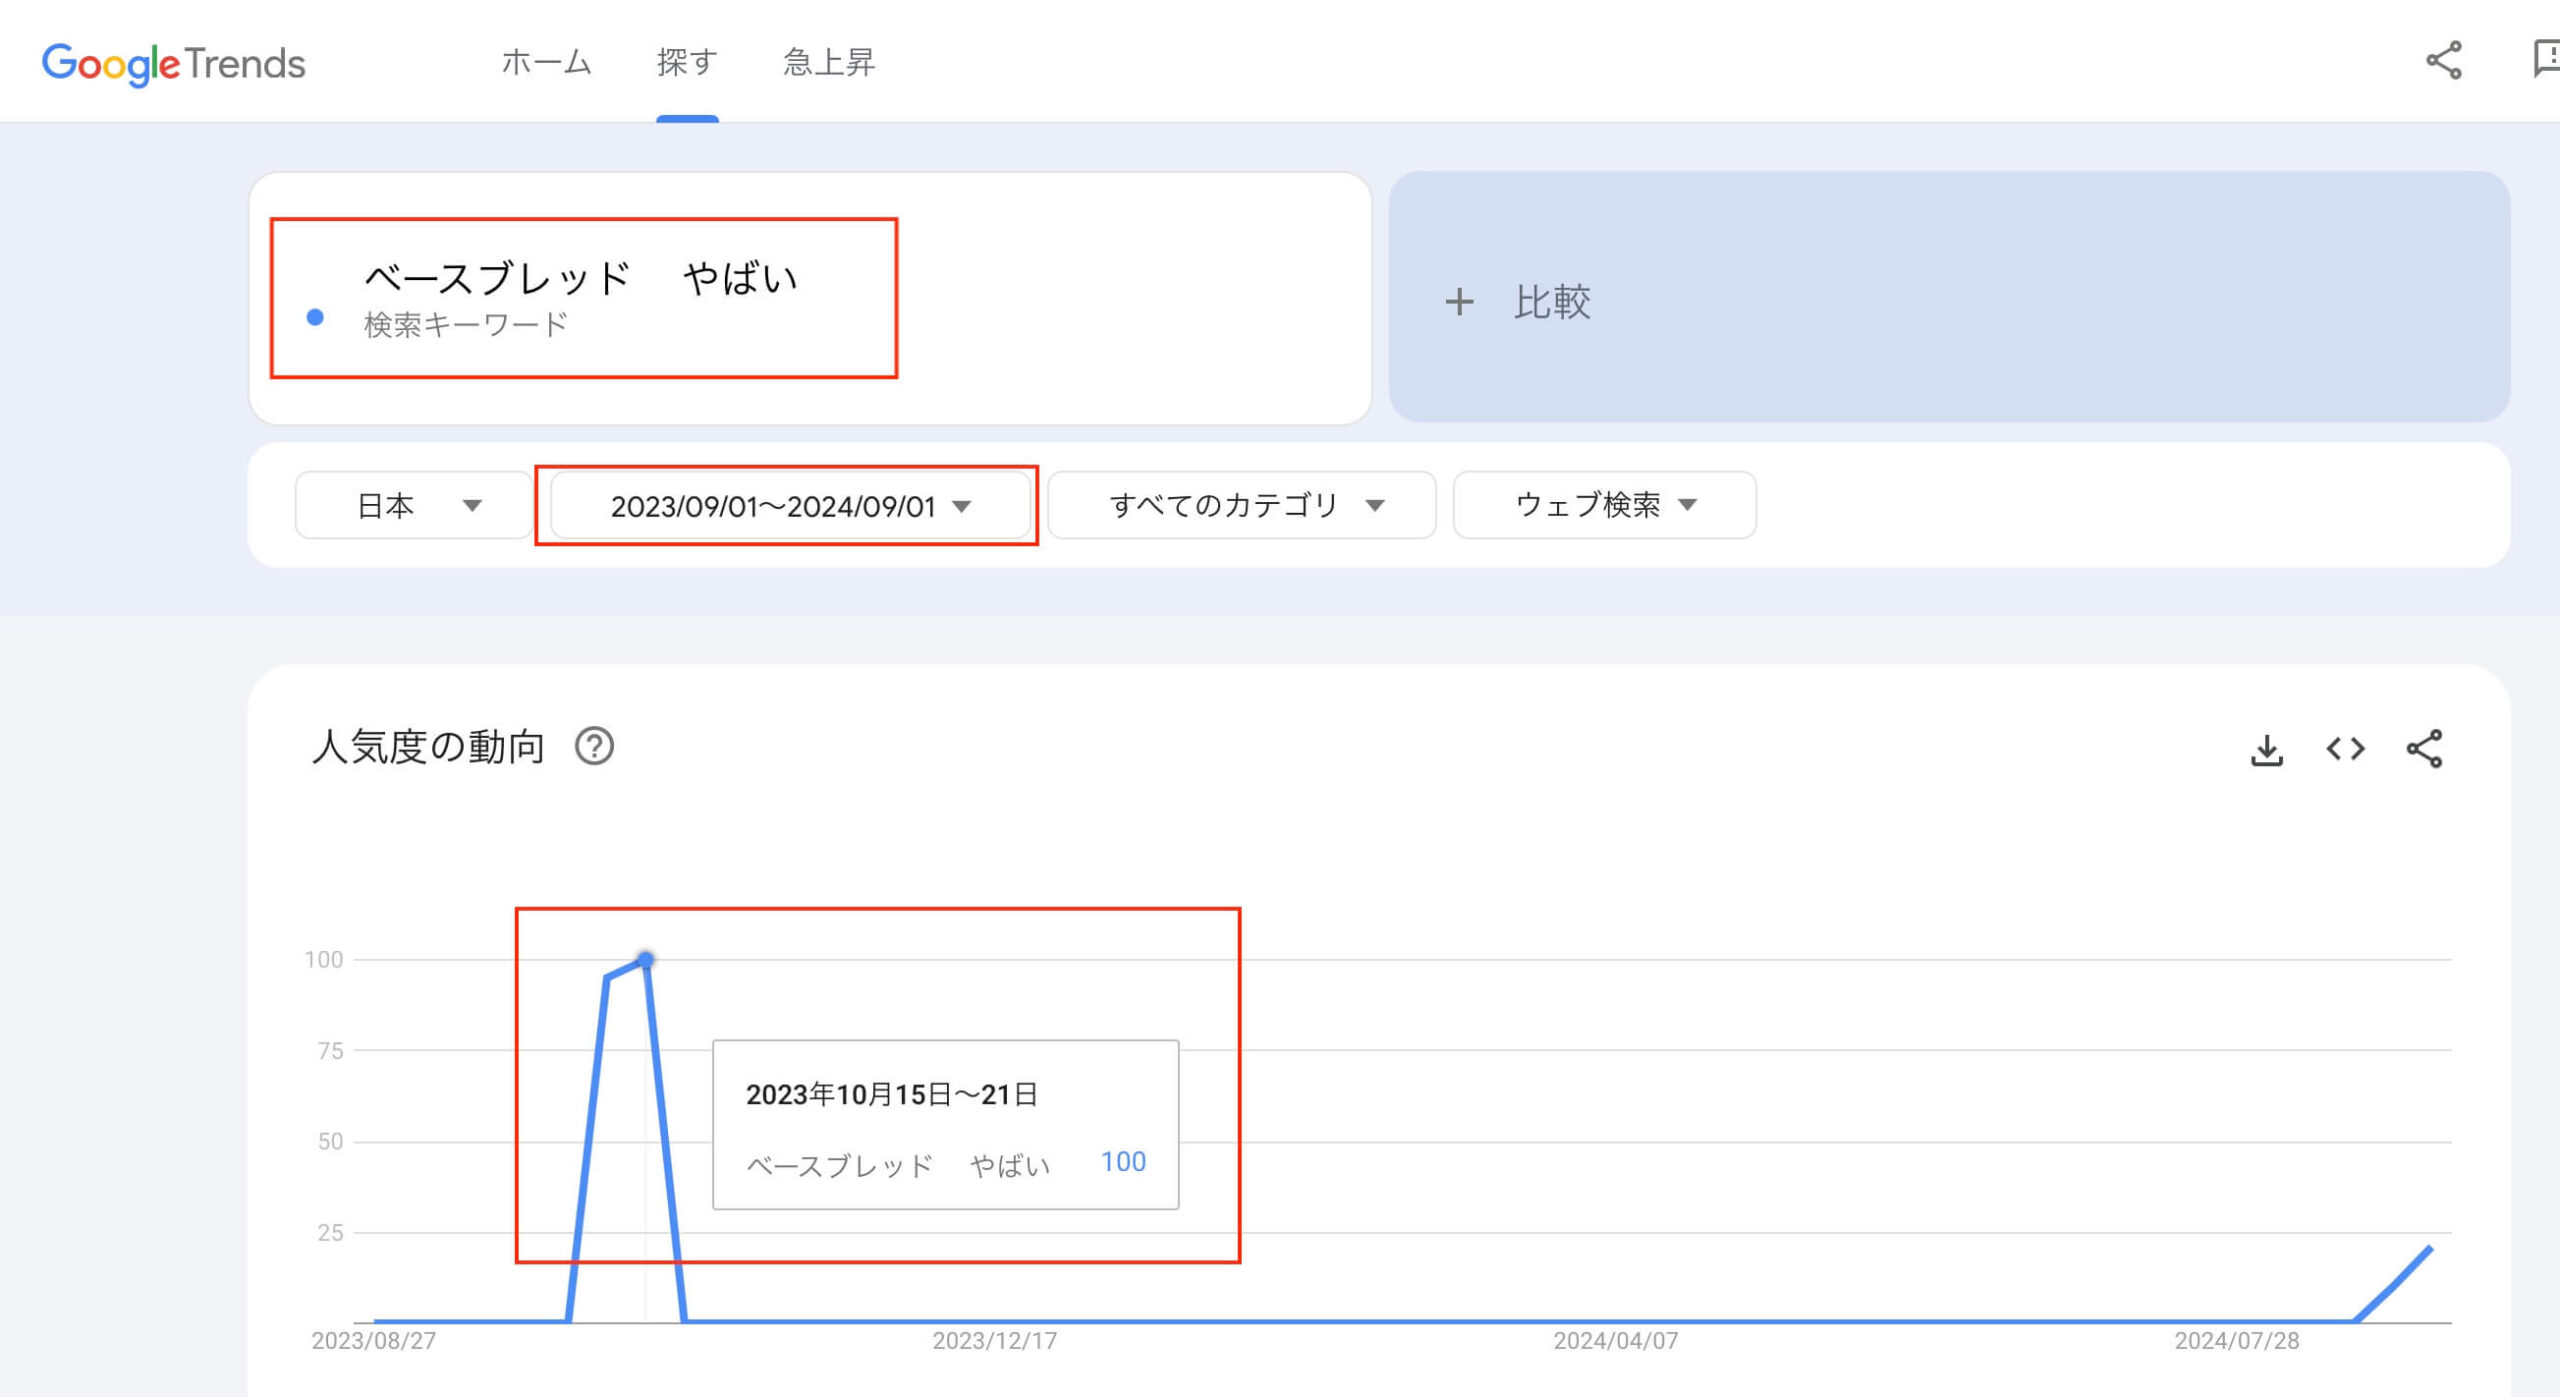
Task: Open the 日本 region dropdown
Action: (x=414, y=505)
